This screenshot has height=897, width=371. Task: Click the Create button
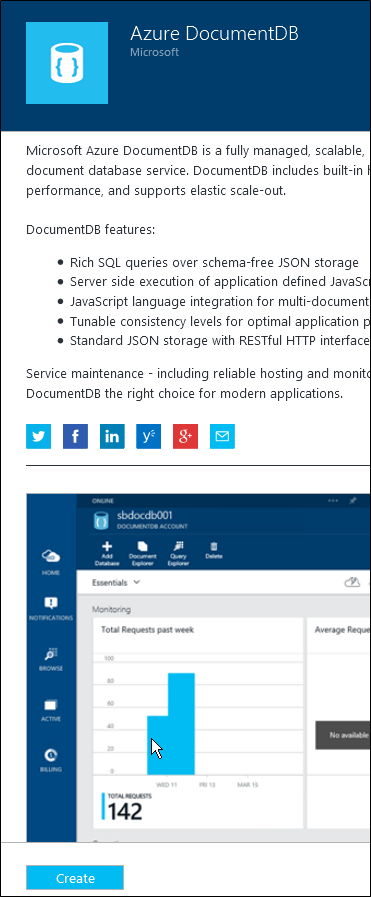(75, 878)
